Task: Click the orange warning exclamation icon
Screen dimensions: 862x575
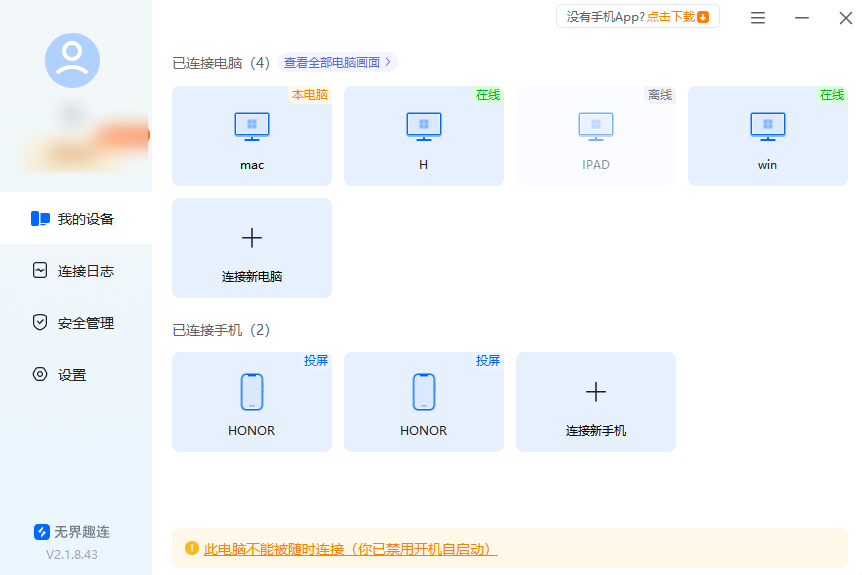Action: point(191,548)
